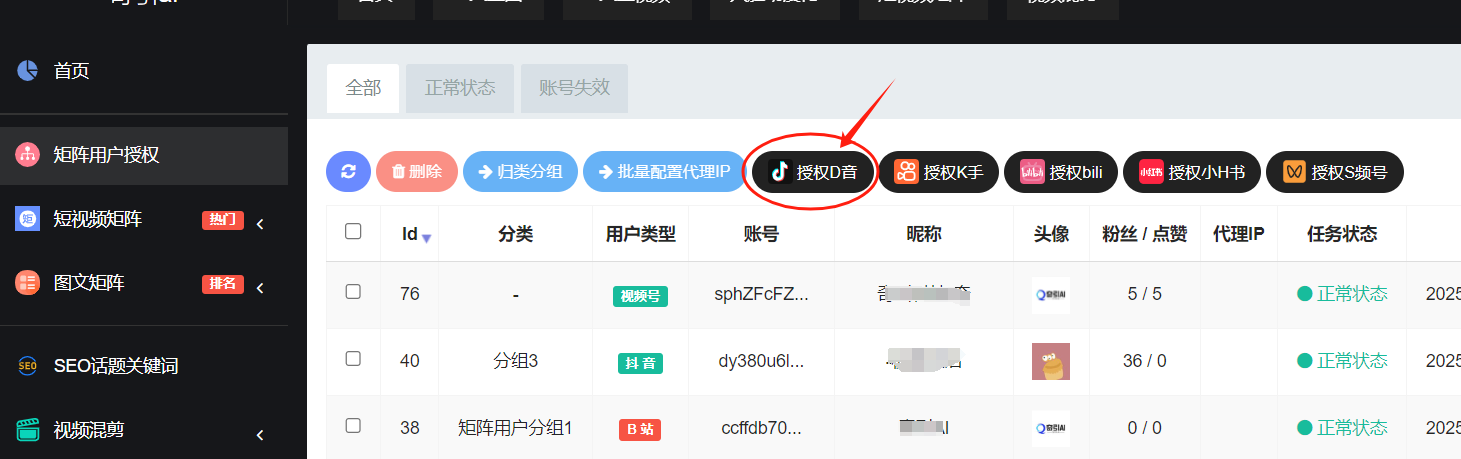This screenshot has height=459, width=1461.
Task: Expand the 短视频矩阵 submenu chevron
Action: pos(260,224)
